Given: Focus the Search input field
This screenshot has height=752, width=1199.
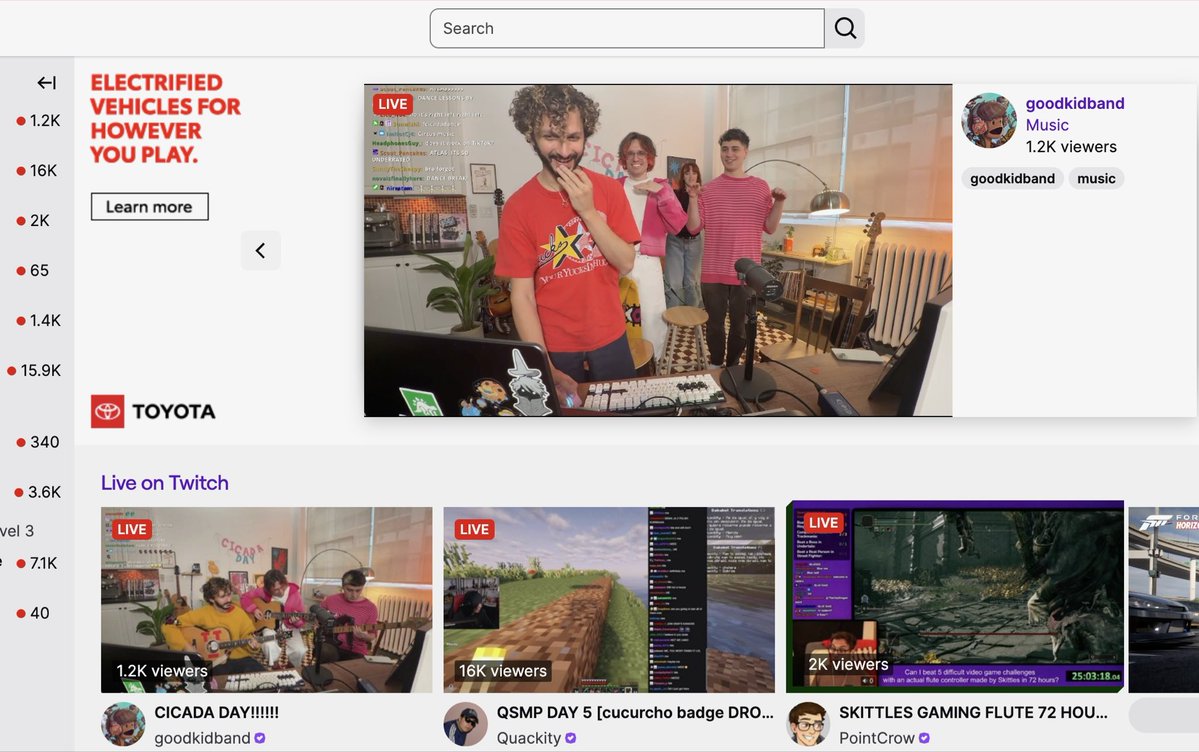Looking at the screenshot, I should tap(627, 28).
